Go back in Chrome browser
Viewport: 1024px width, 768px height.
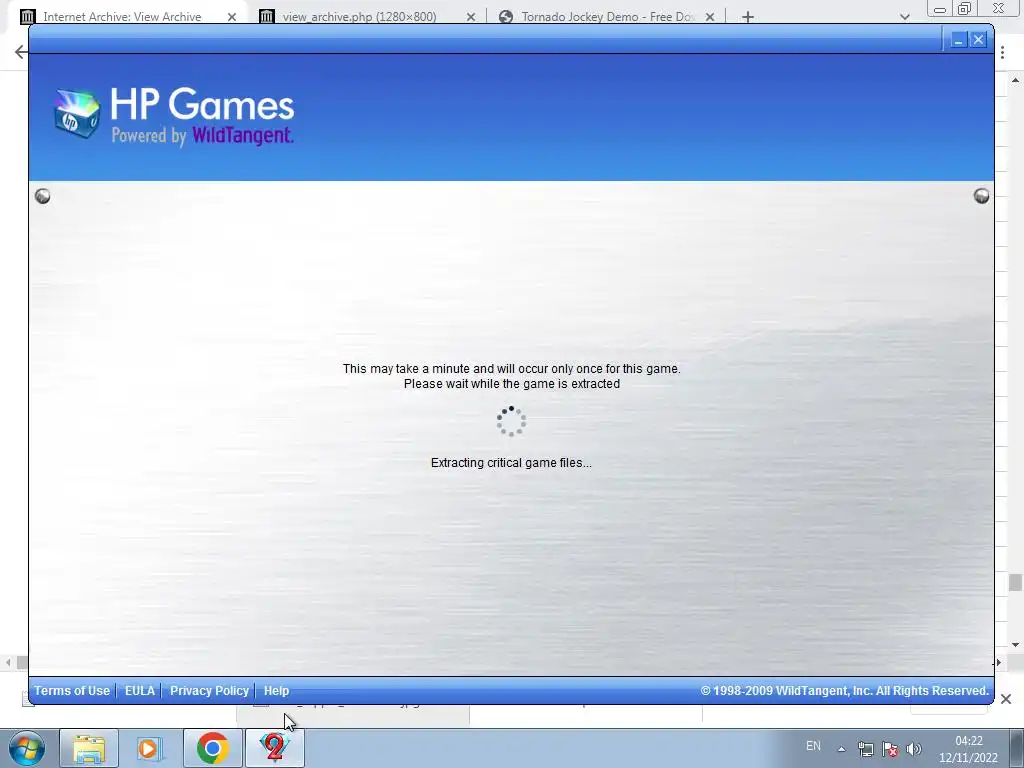tap(21, 52)
